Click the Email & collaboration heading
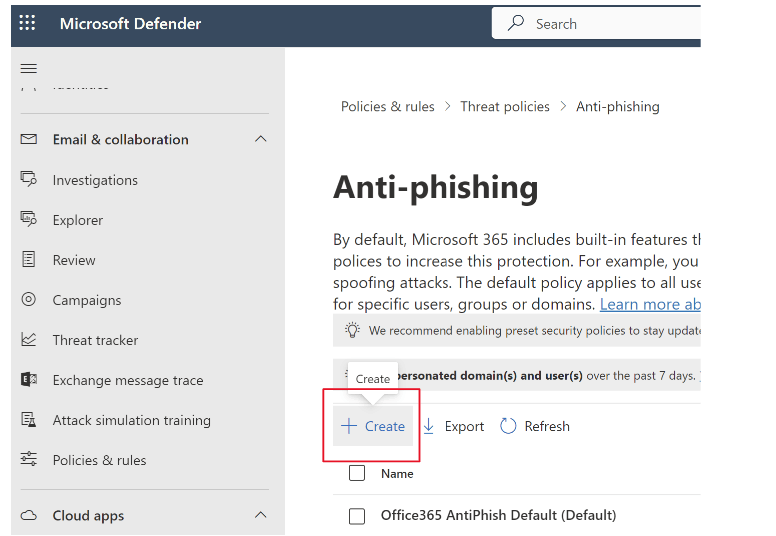Screen dimensions: 776x536 pyautogui.click(x=120, y=140)
